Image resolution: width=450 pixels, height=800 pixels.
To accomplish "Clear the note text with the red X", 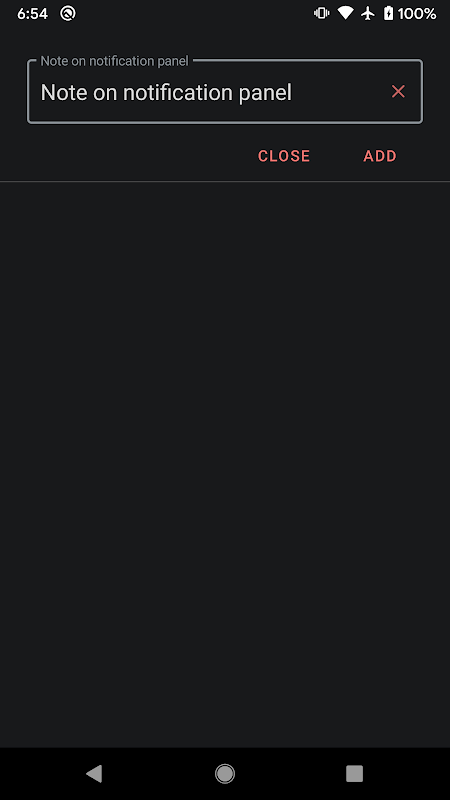I will point(398,92).
